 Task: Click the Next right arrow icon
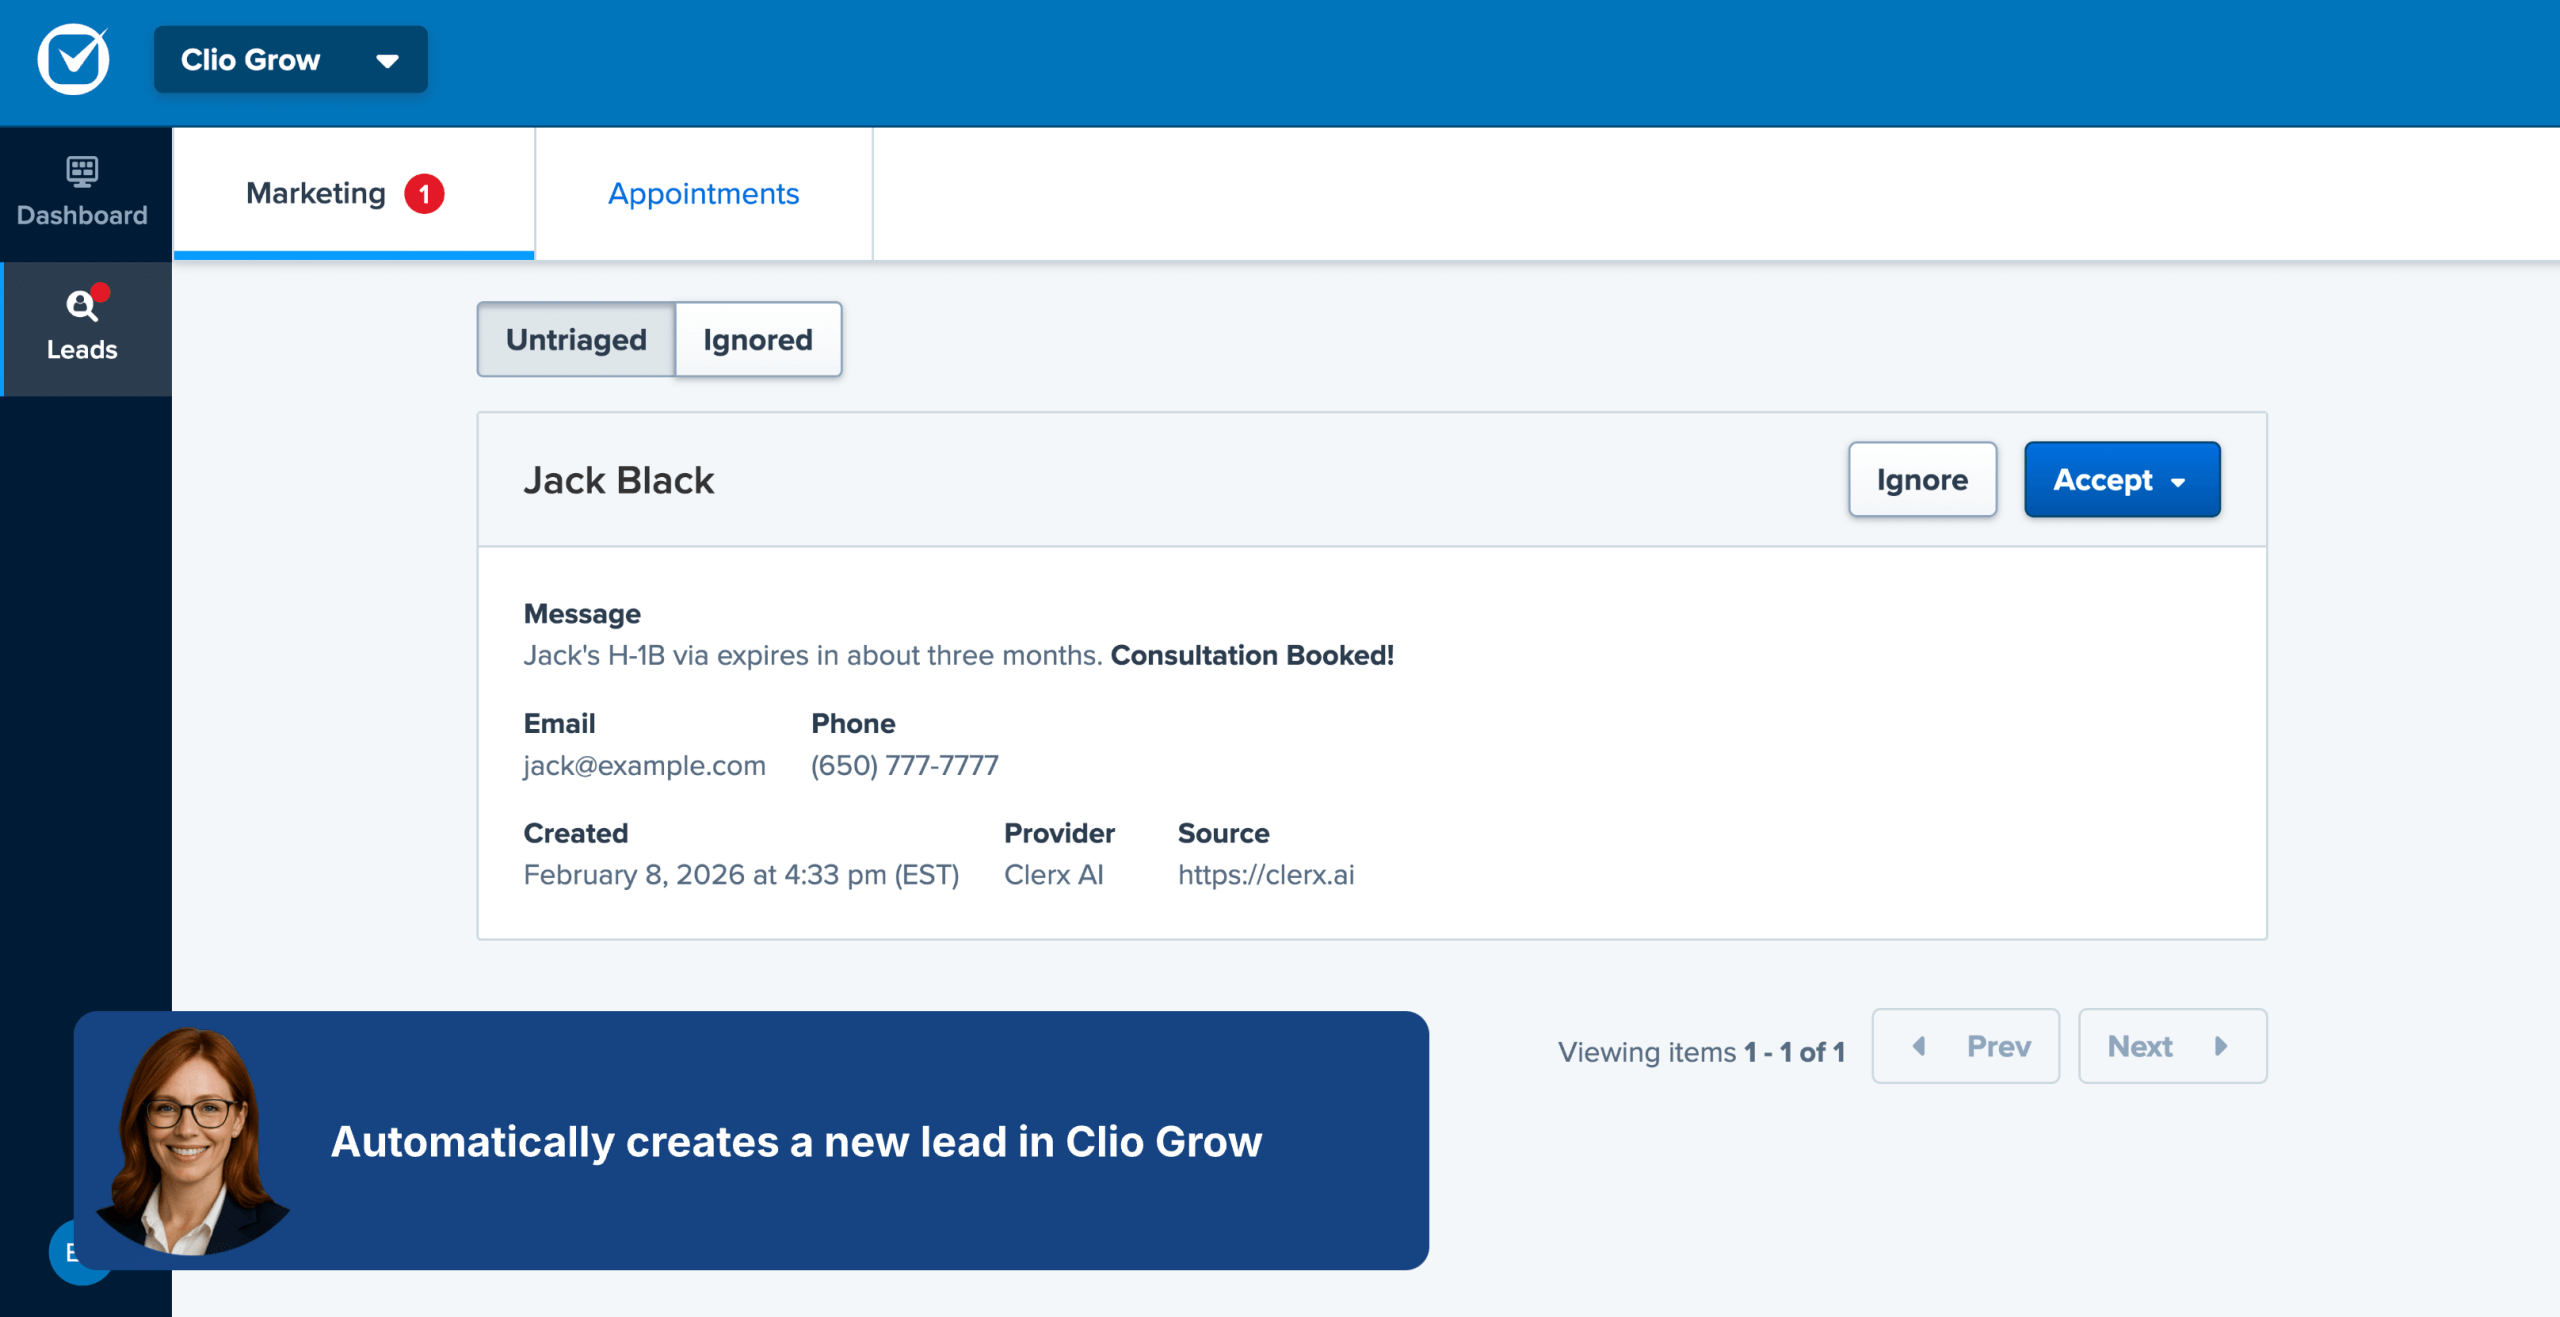[x=2221, y=1046]
